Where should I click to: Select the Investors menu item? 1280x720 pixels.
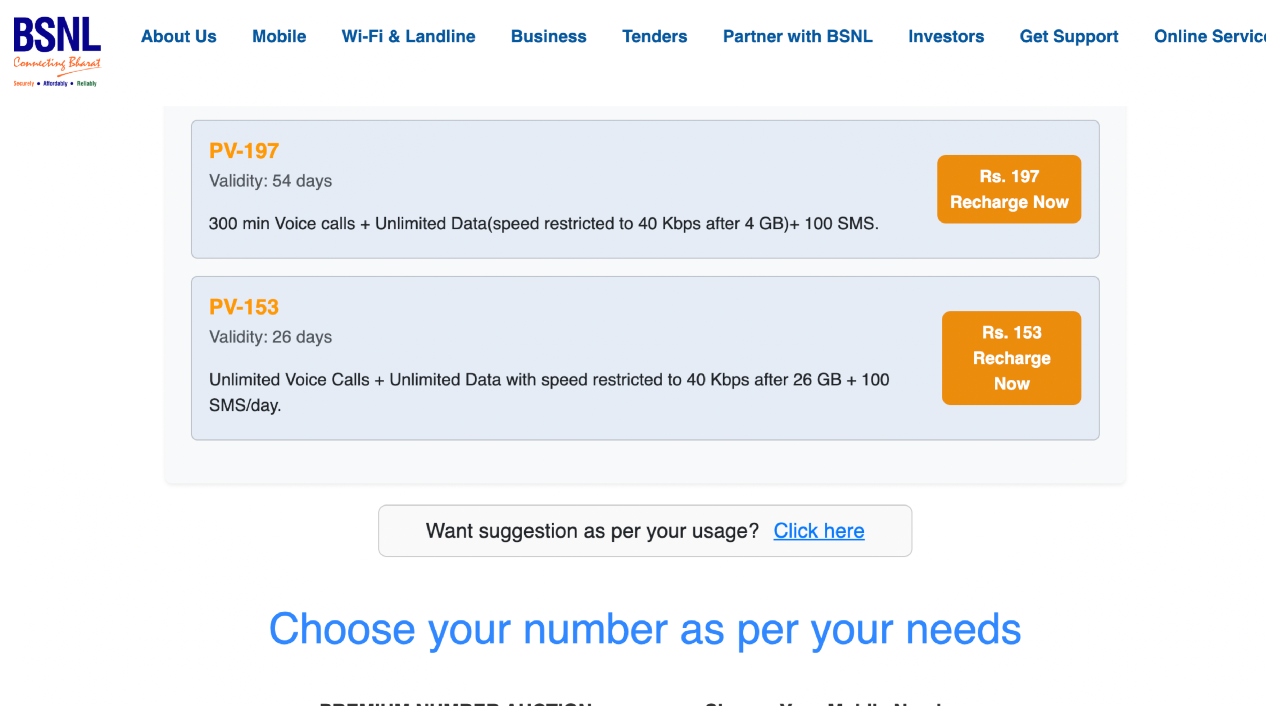coord(945,36)
